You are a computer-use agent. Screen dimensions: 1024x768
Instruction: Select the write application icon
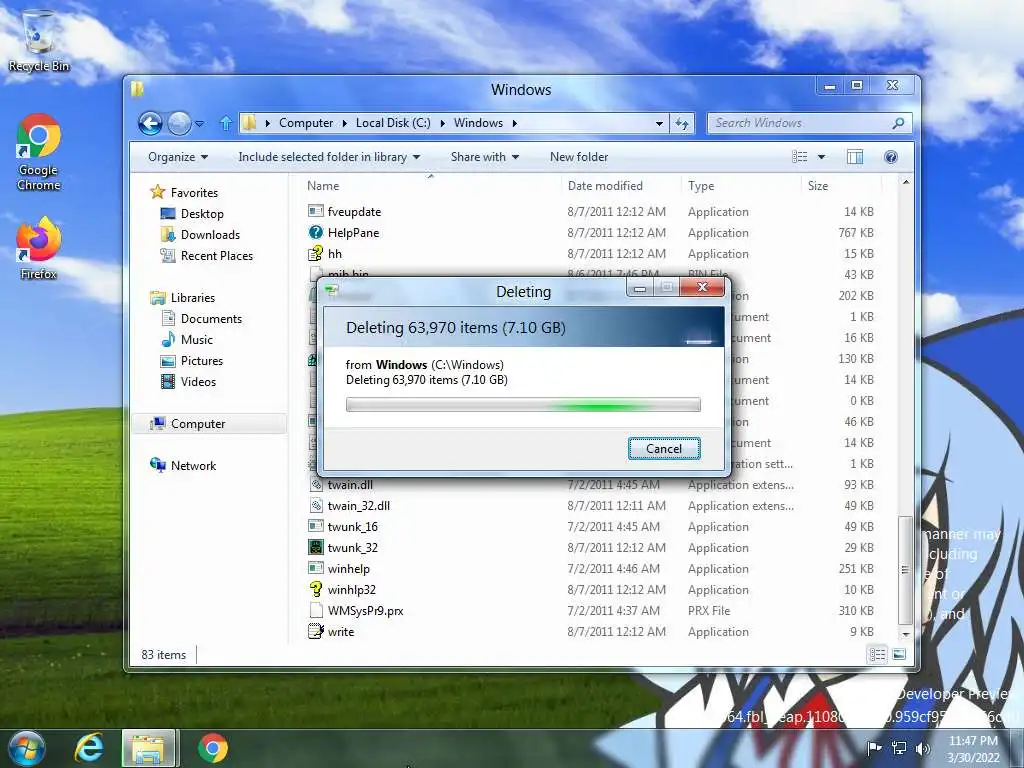[x=315, y=632]
